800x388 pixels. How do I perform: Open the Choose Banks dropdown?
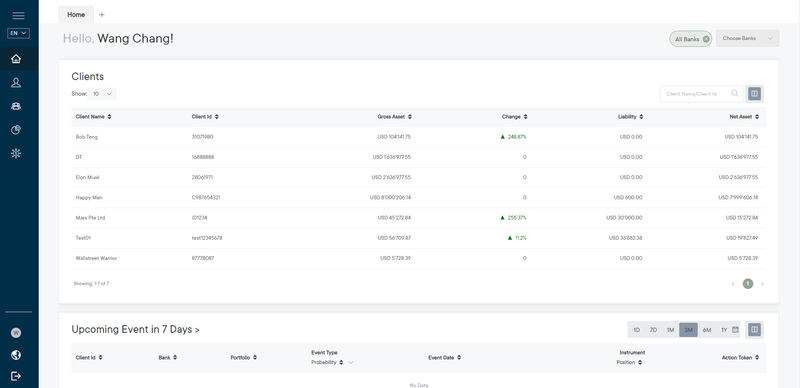point(747,39)
